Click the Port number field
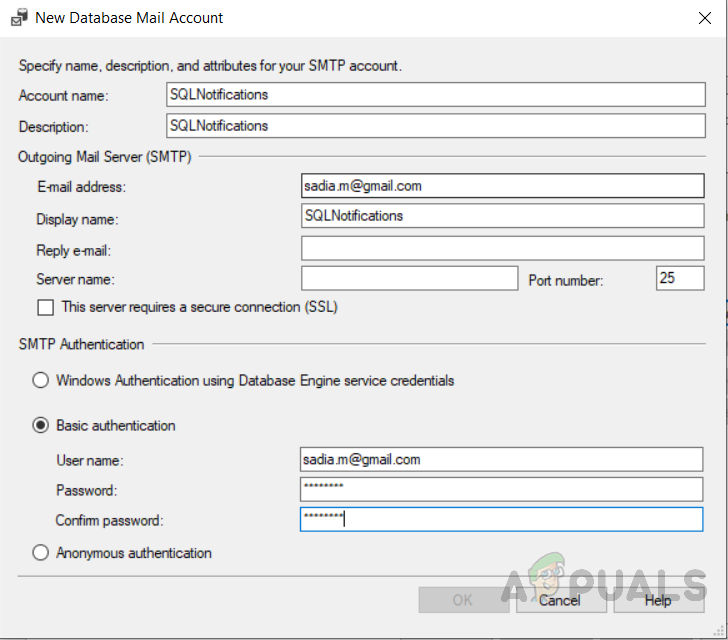This screenshot has height=640, width=728. tap(680, 278)
